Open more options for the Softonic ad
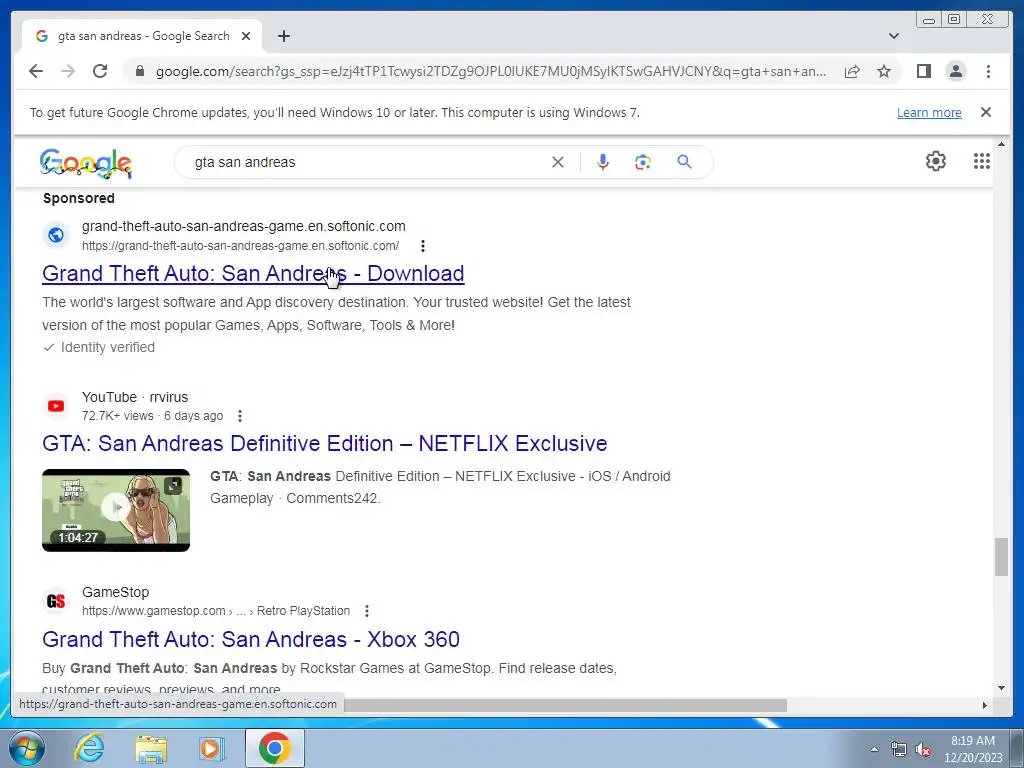The image size is (1024, 768). 423,246
